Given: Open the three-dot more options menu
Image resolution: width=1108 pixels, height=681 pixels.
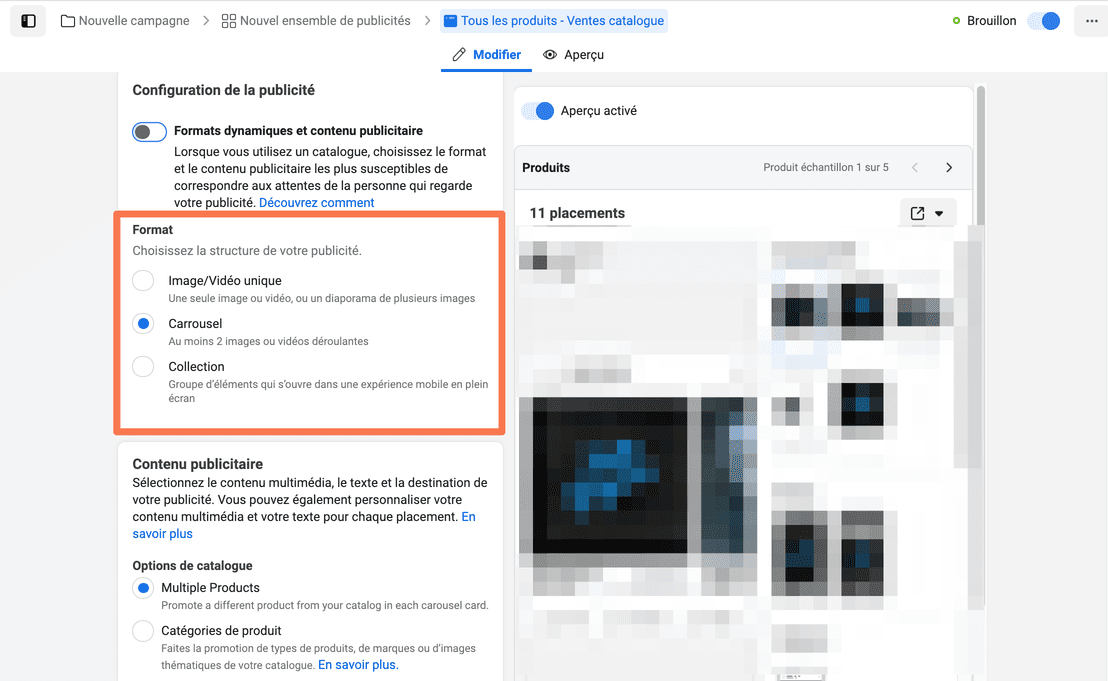Looking at the screenshot, I should point(1091,21).
